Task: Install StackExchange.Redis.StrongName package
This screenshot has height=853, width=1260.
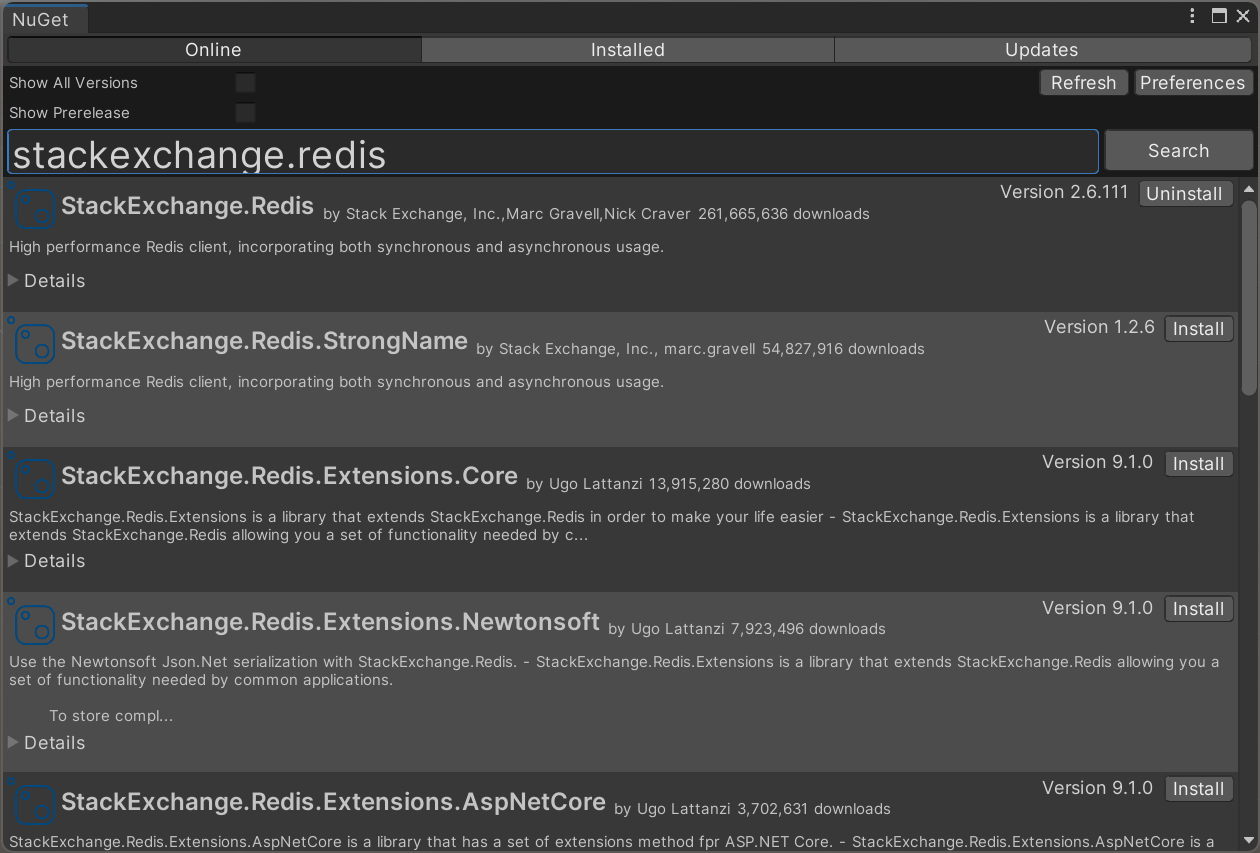Action: pos(1199,329)
